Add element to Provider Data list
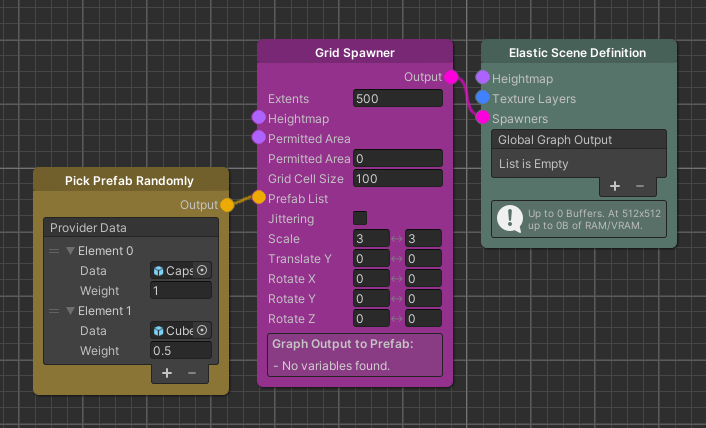 coord(166,373)
